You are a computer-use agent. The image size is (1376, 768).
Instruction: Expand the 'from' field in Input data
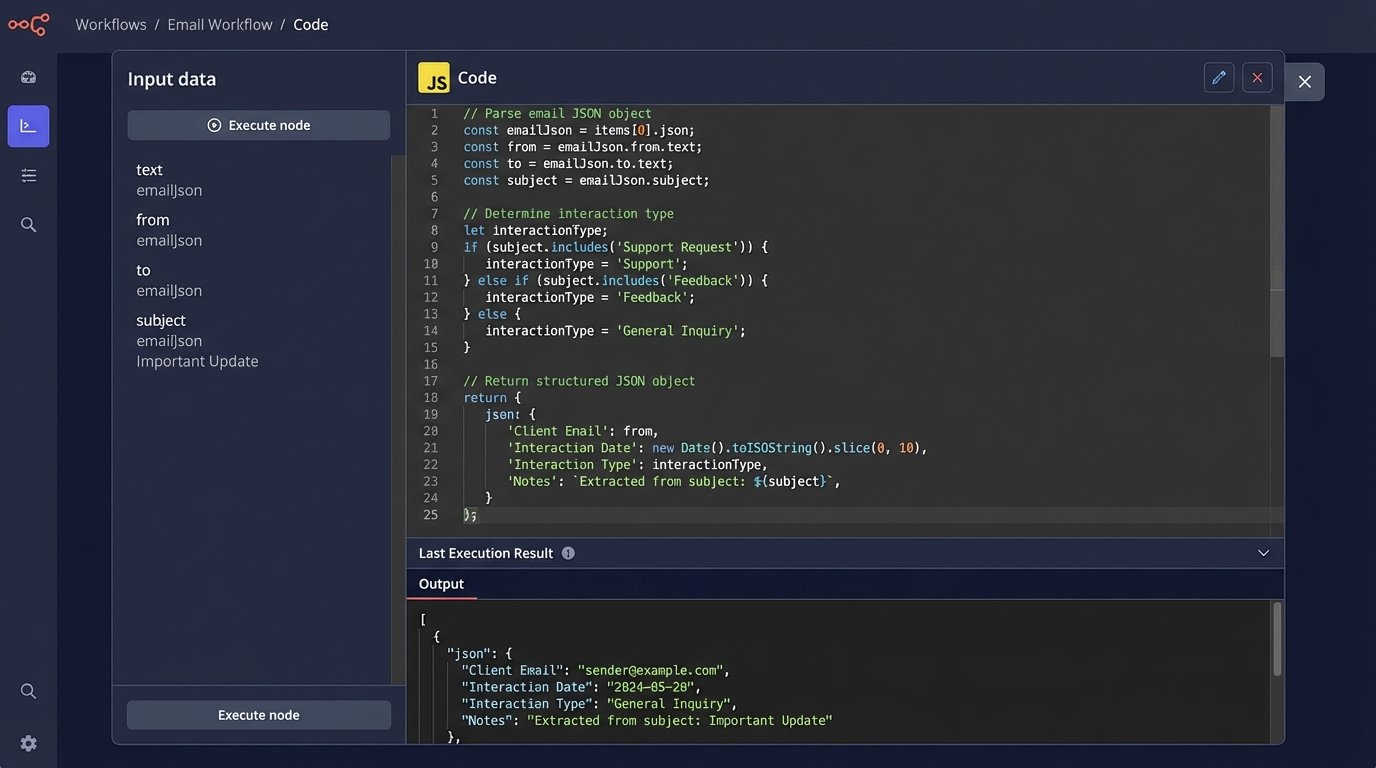click(x=153, y=220)
